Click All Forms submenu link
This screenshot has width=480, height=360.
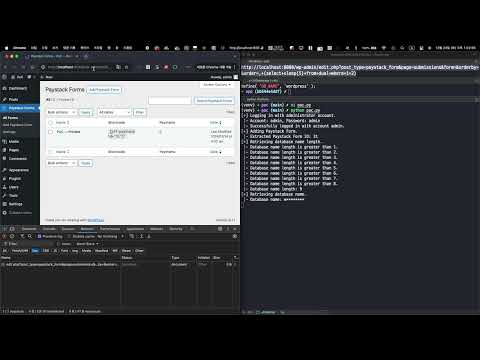pyautogui.click(x=10, y=118)
